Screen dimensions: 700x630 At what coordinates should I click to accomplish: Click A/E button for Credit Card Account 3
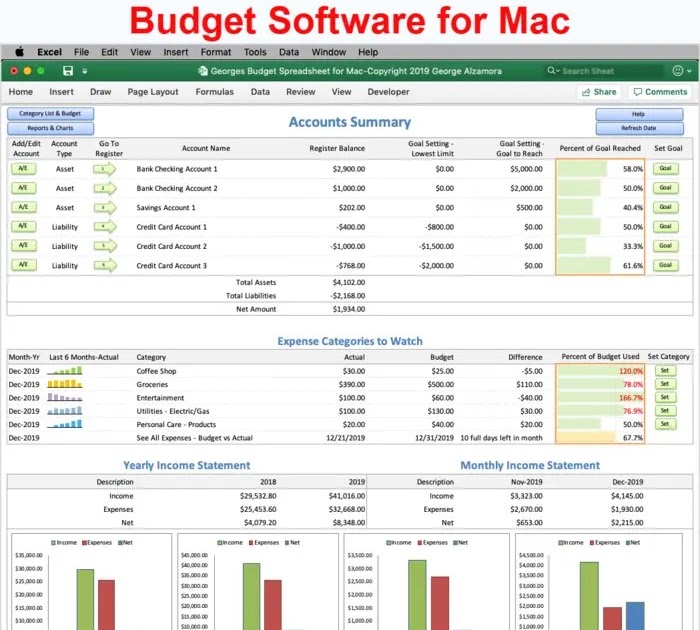click(x=24, y=265)
